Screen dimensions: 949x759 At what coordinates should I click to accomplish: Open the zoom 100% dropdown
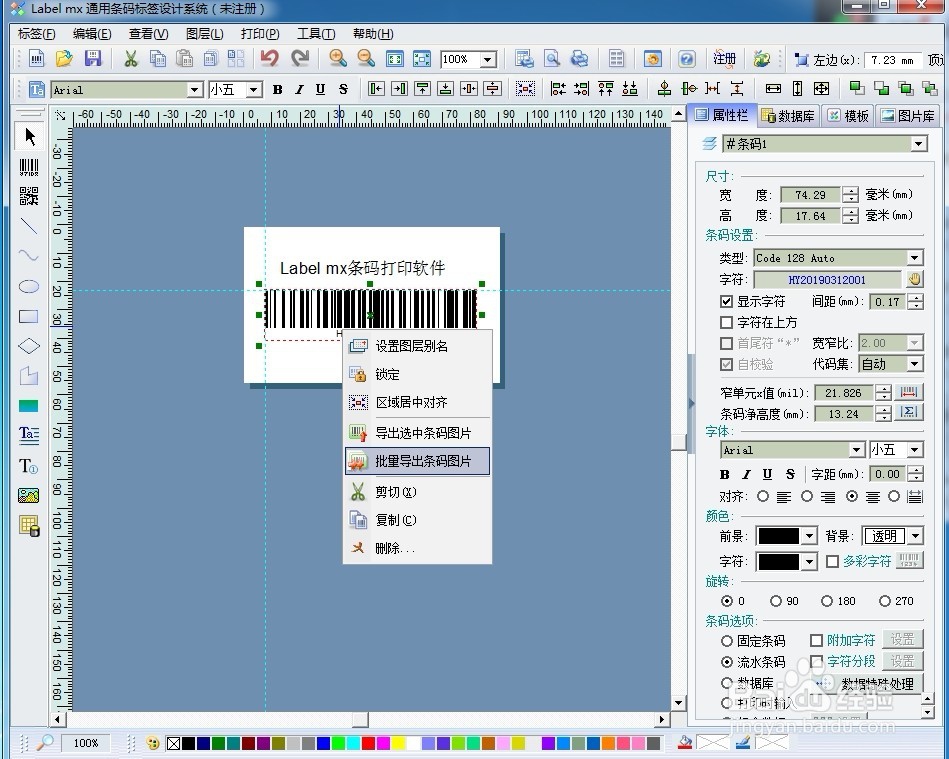click(488, 59)
